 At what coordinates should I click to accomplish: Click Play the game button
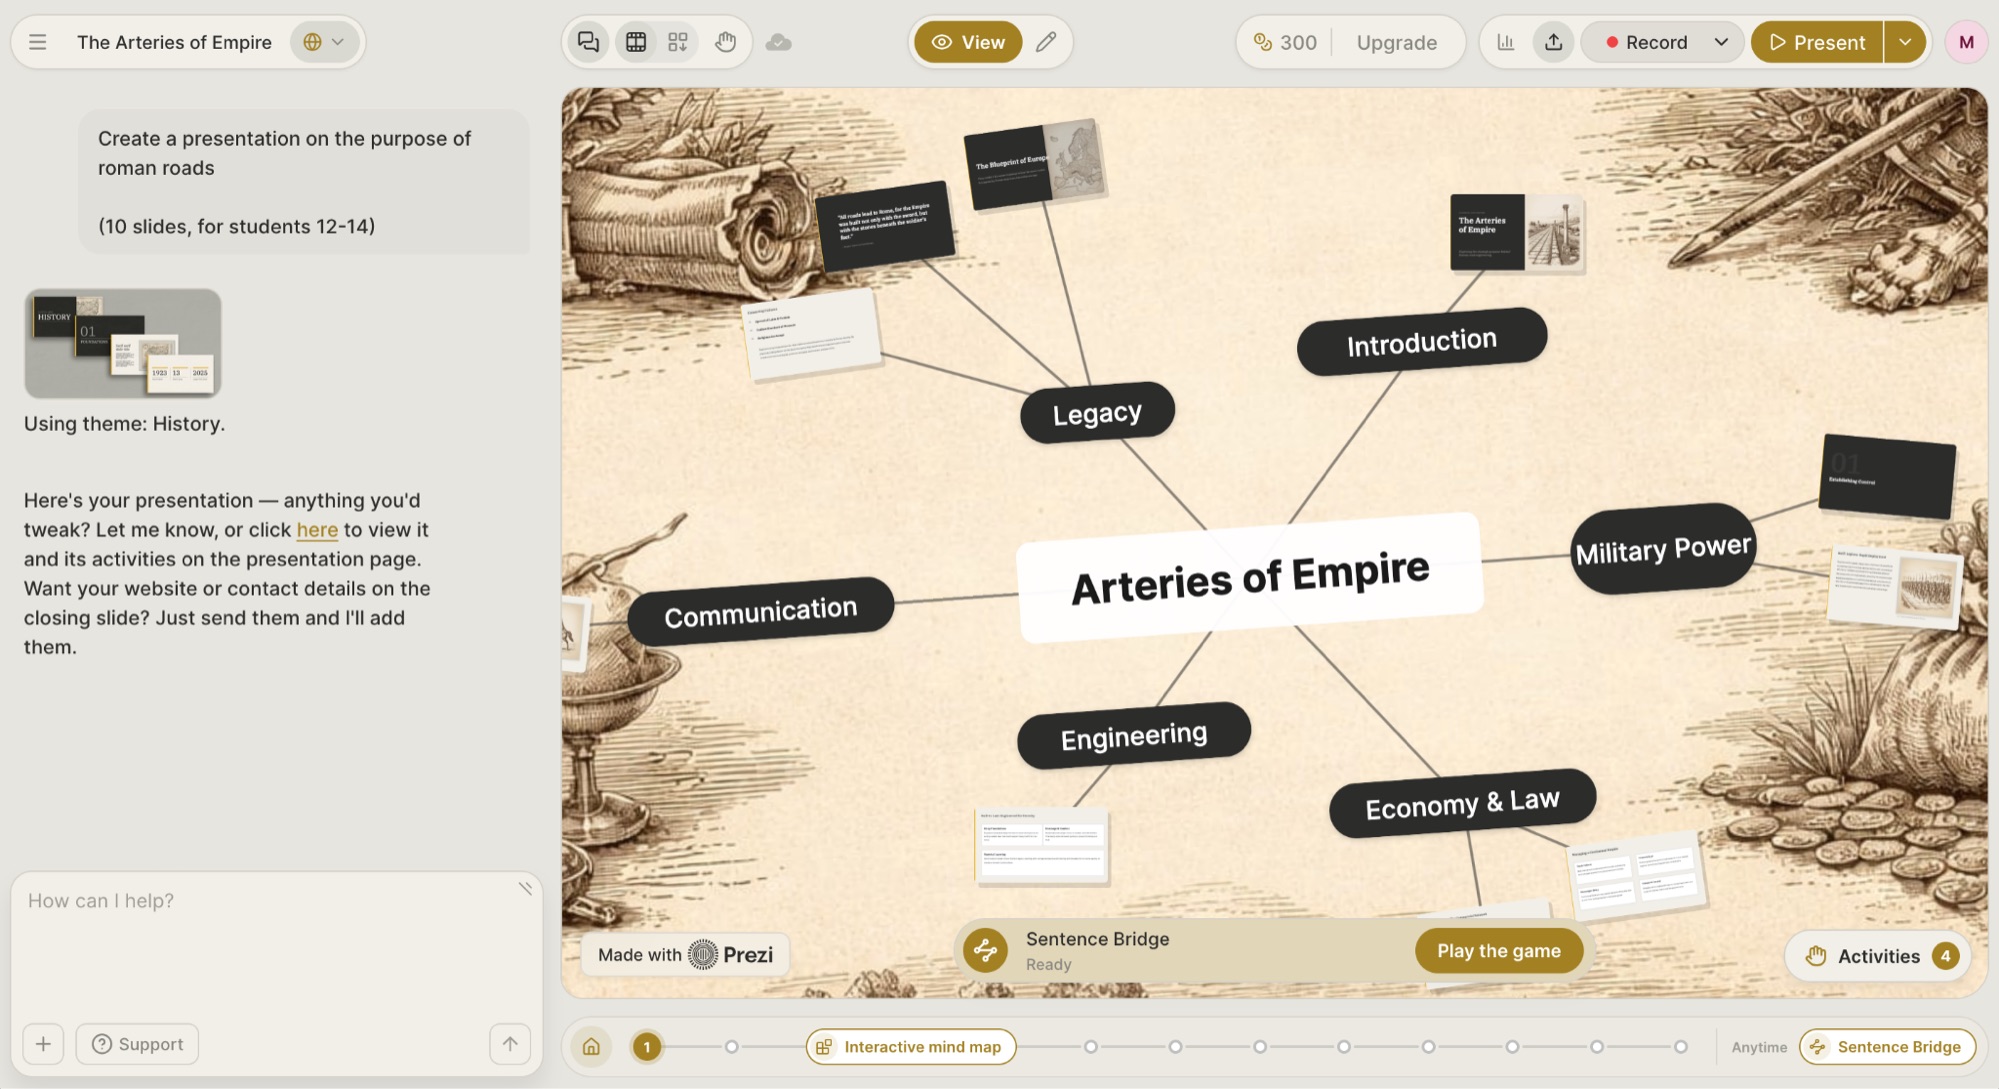pyautogui.click(x=1498, y=951)
